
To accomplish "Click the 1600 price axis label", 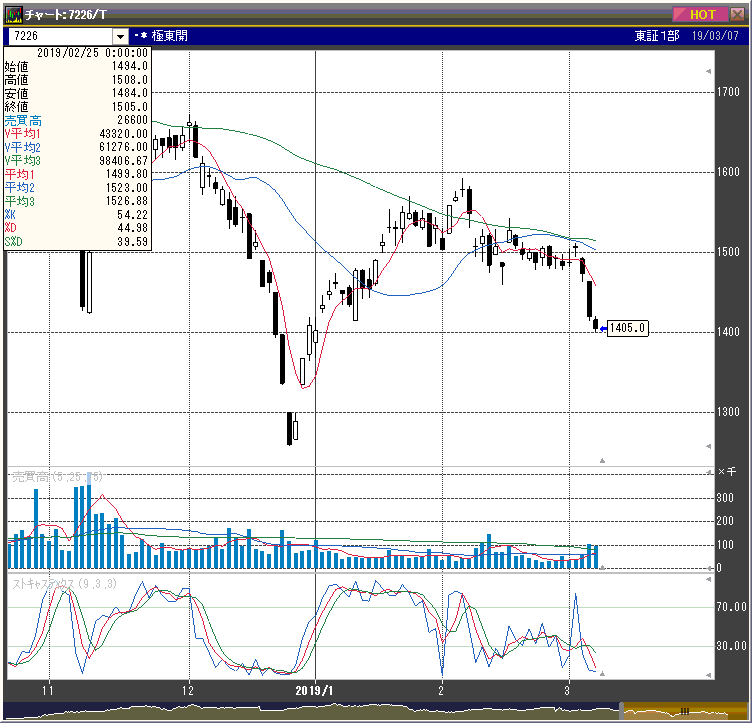I will click(x=728, y=172).
